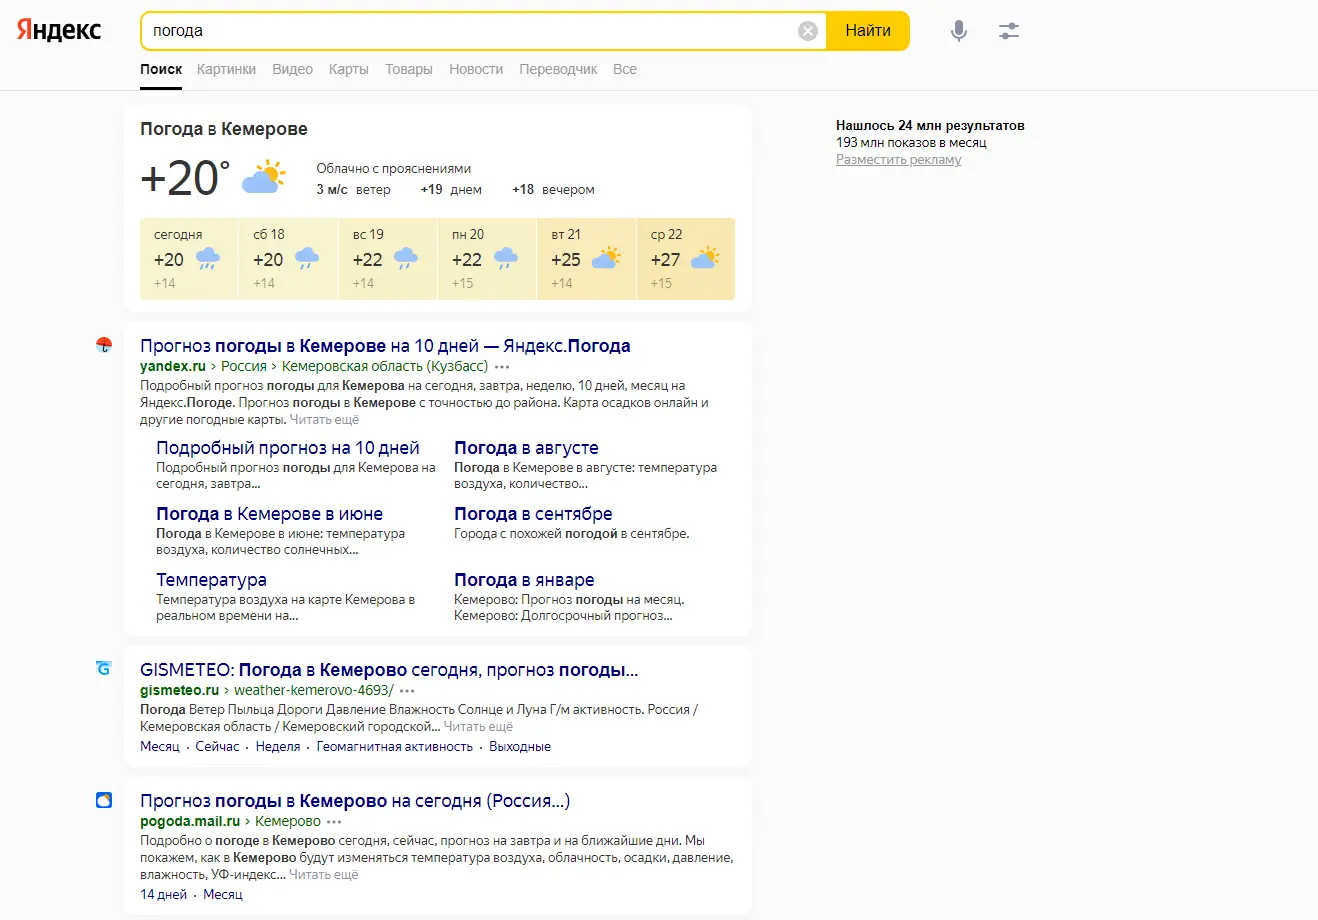Image resolution: width=1318 pixels, height=920 pixels.
Task: Select the Поиск tab
Action: 161,69
